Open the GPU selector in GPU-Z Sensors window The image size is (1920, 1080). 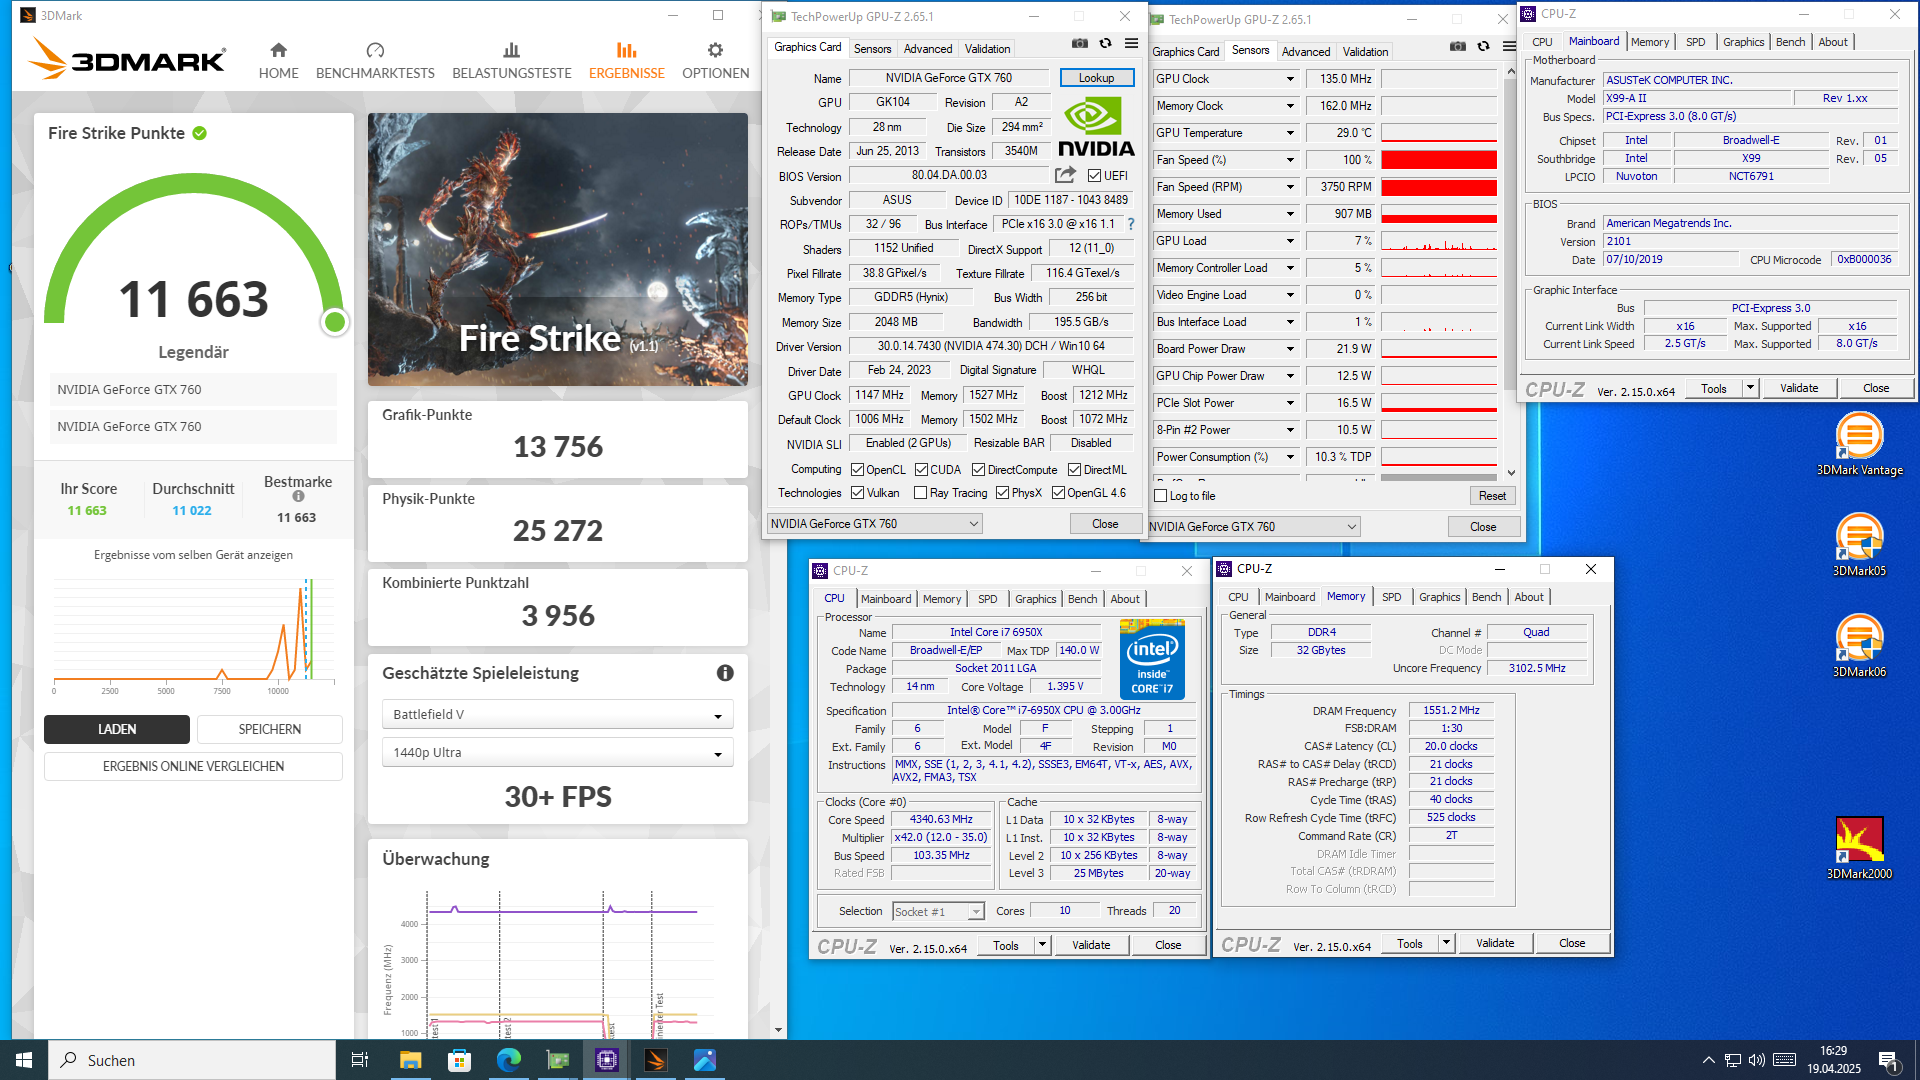(1254, 527)
